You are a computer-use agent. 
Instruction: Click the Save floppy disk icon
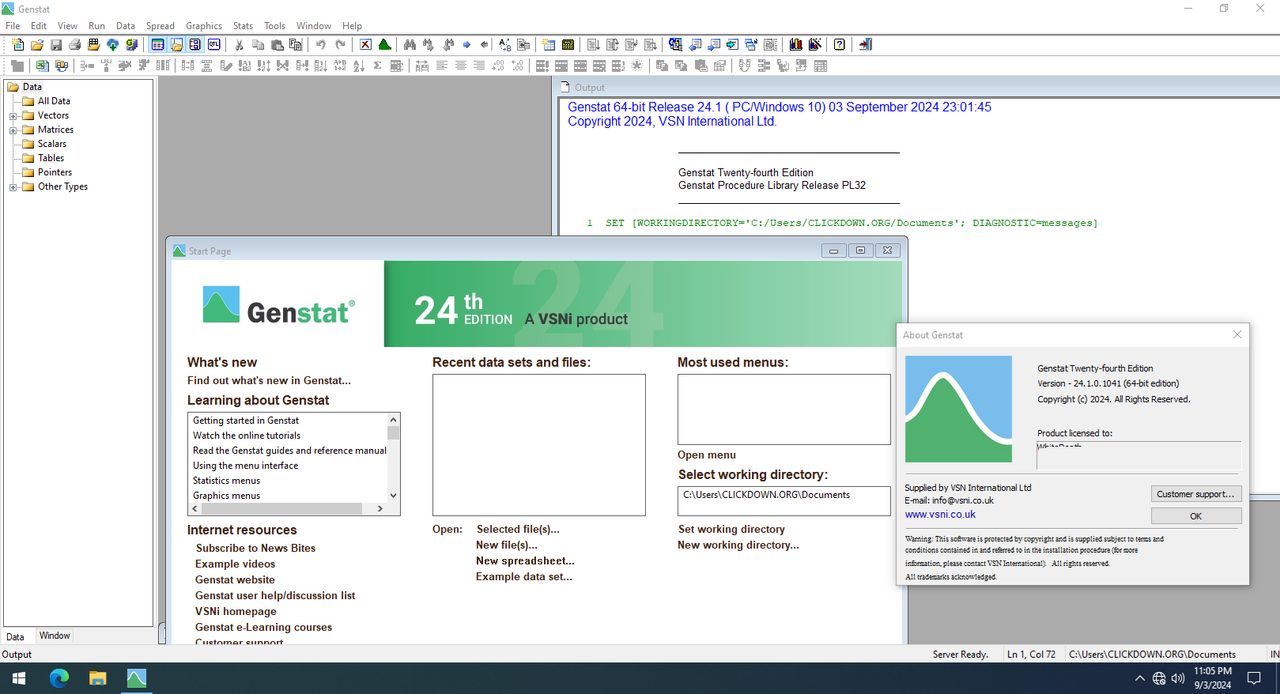(56, 45)
